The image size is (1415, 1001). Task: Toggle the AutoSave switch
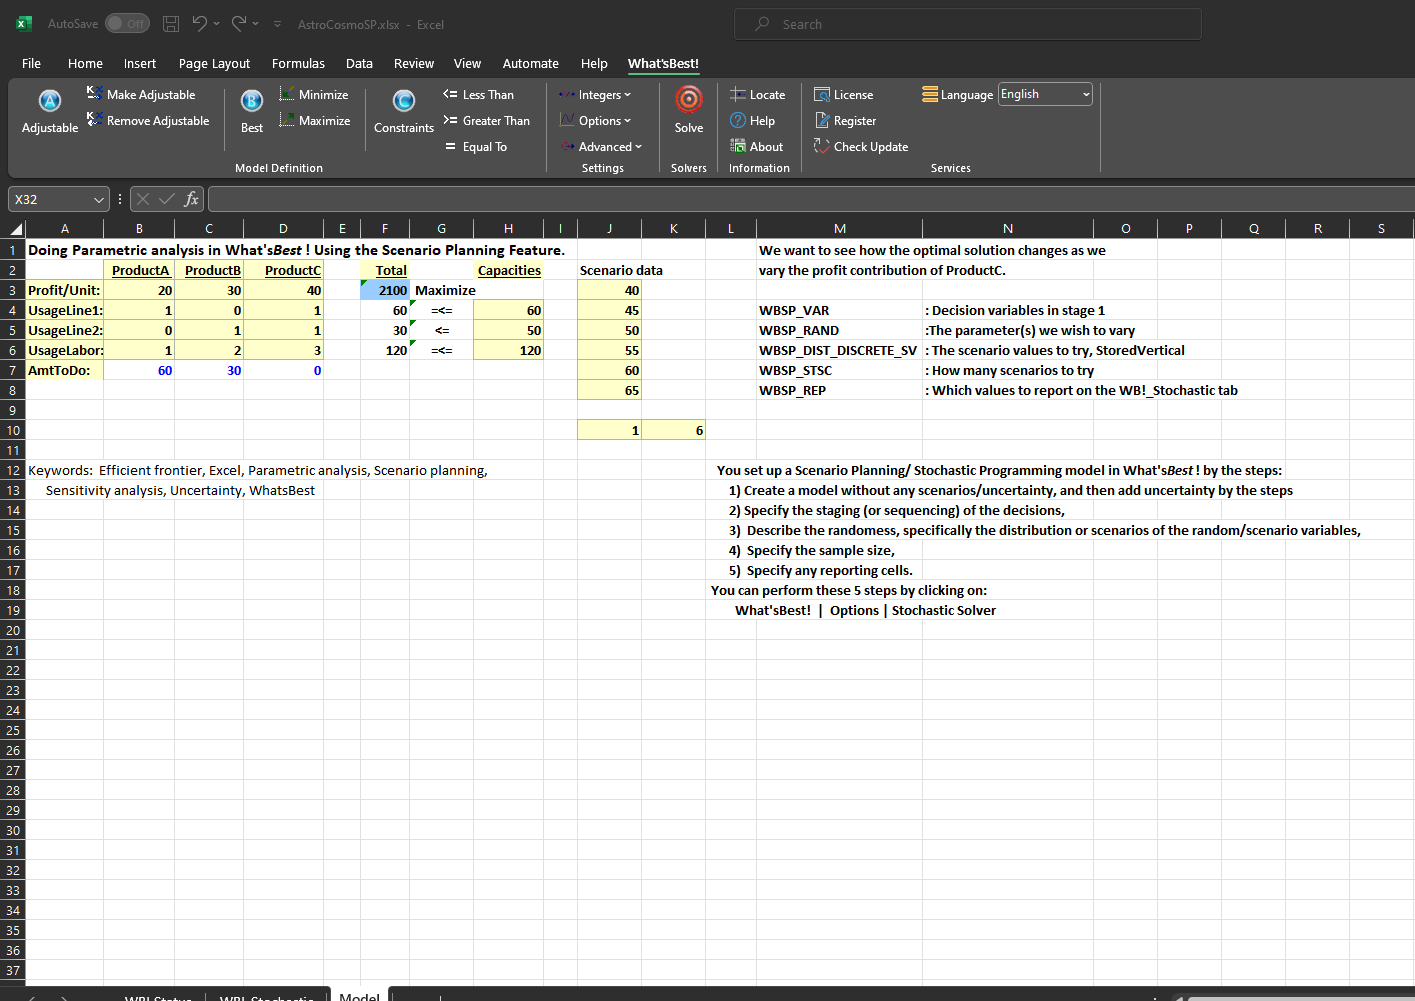(x=127, y=23)
